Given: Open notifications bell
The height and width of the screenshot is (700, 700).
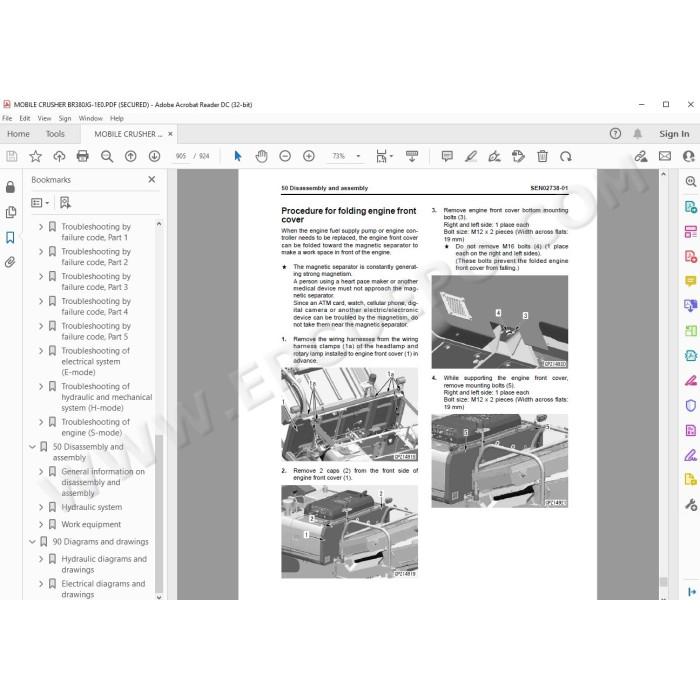Looking at the screenshot, I should 638,133.
